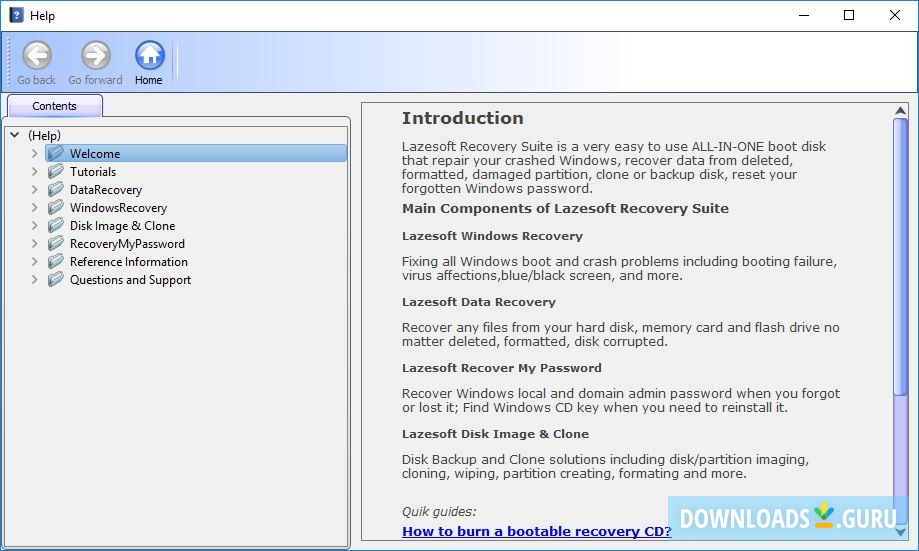Collapse the (Help) root node
Viewport: 919px width, 551px height.
(x=15, y=135)
